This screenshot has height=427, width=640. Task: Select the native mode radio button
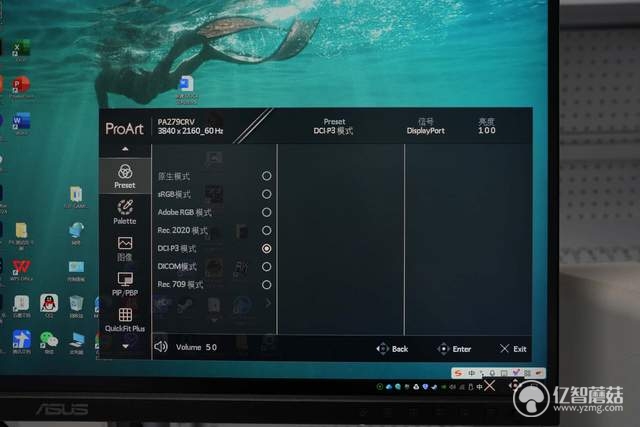click(x=267, y=176)
